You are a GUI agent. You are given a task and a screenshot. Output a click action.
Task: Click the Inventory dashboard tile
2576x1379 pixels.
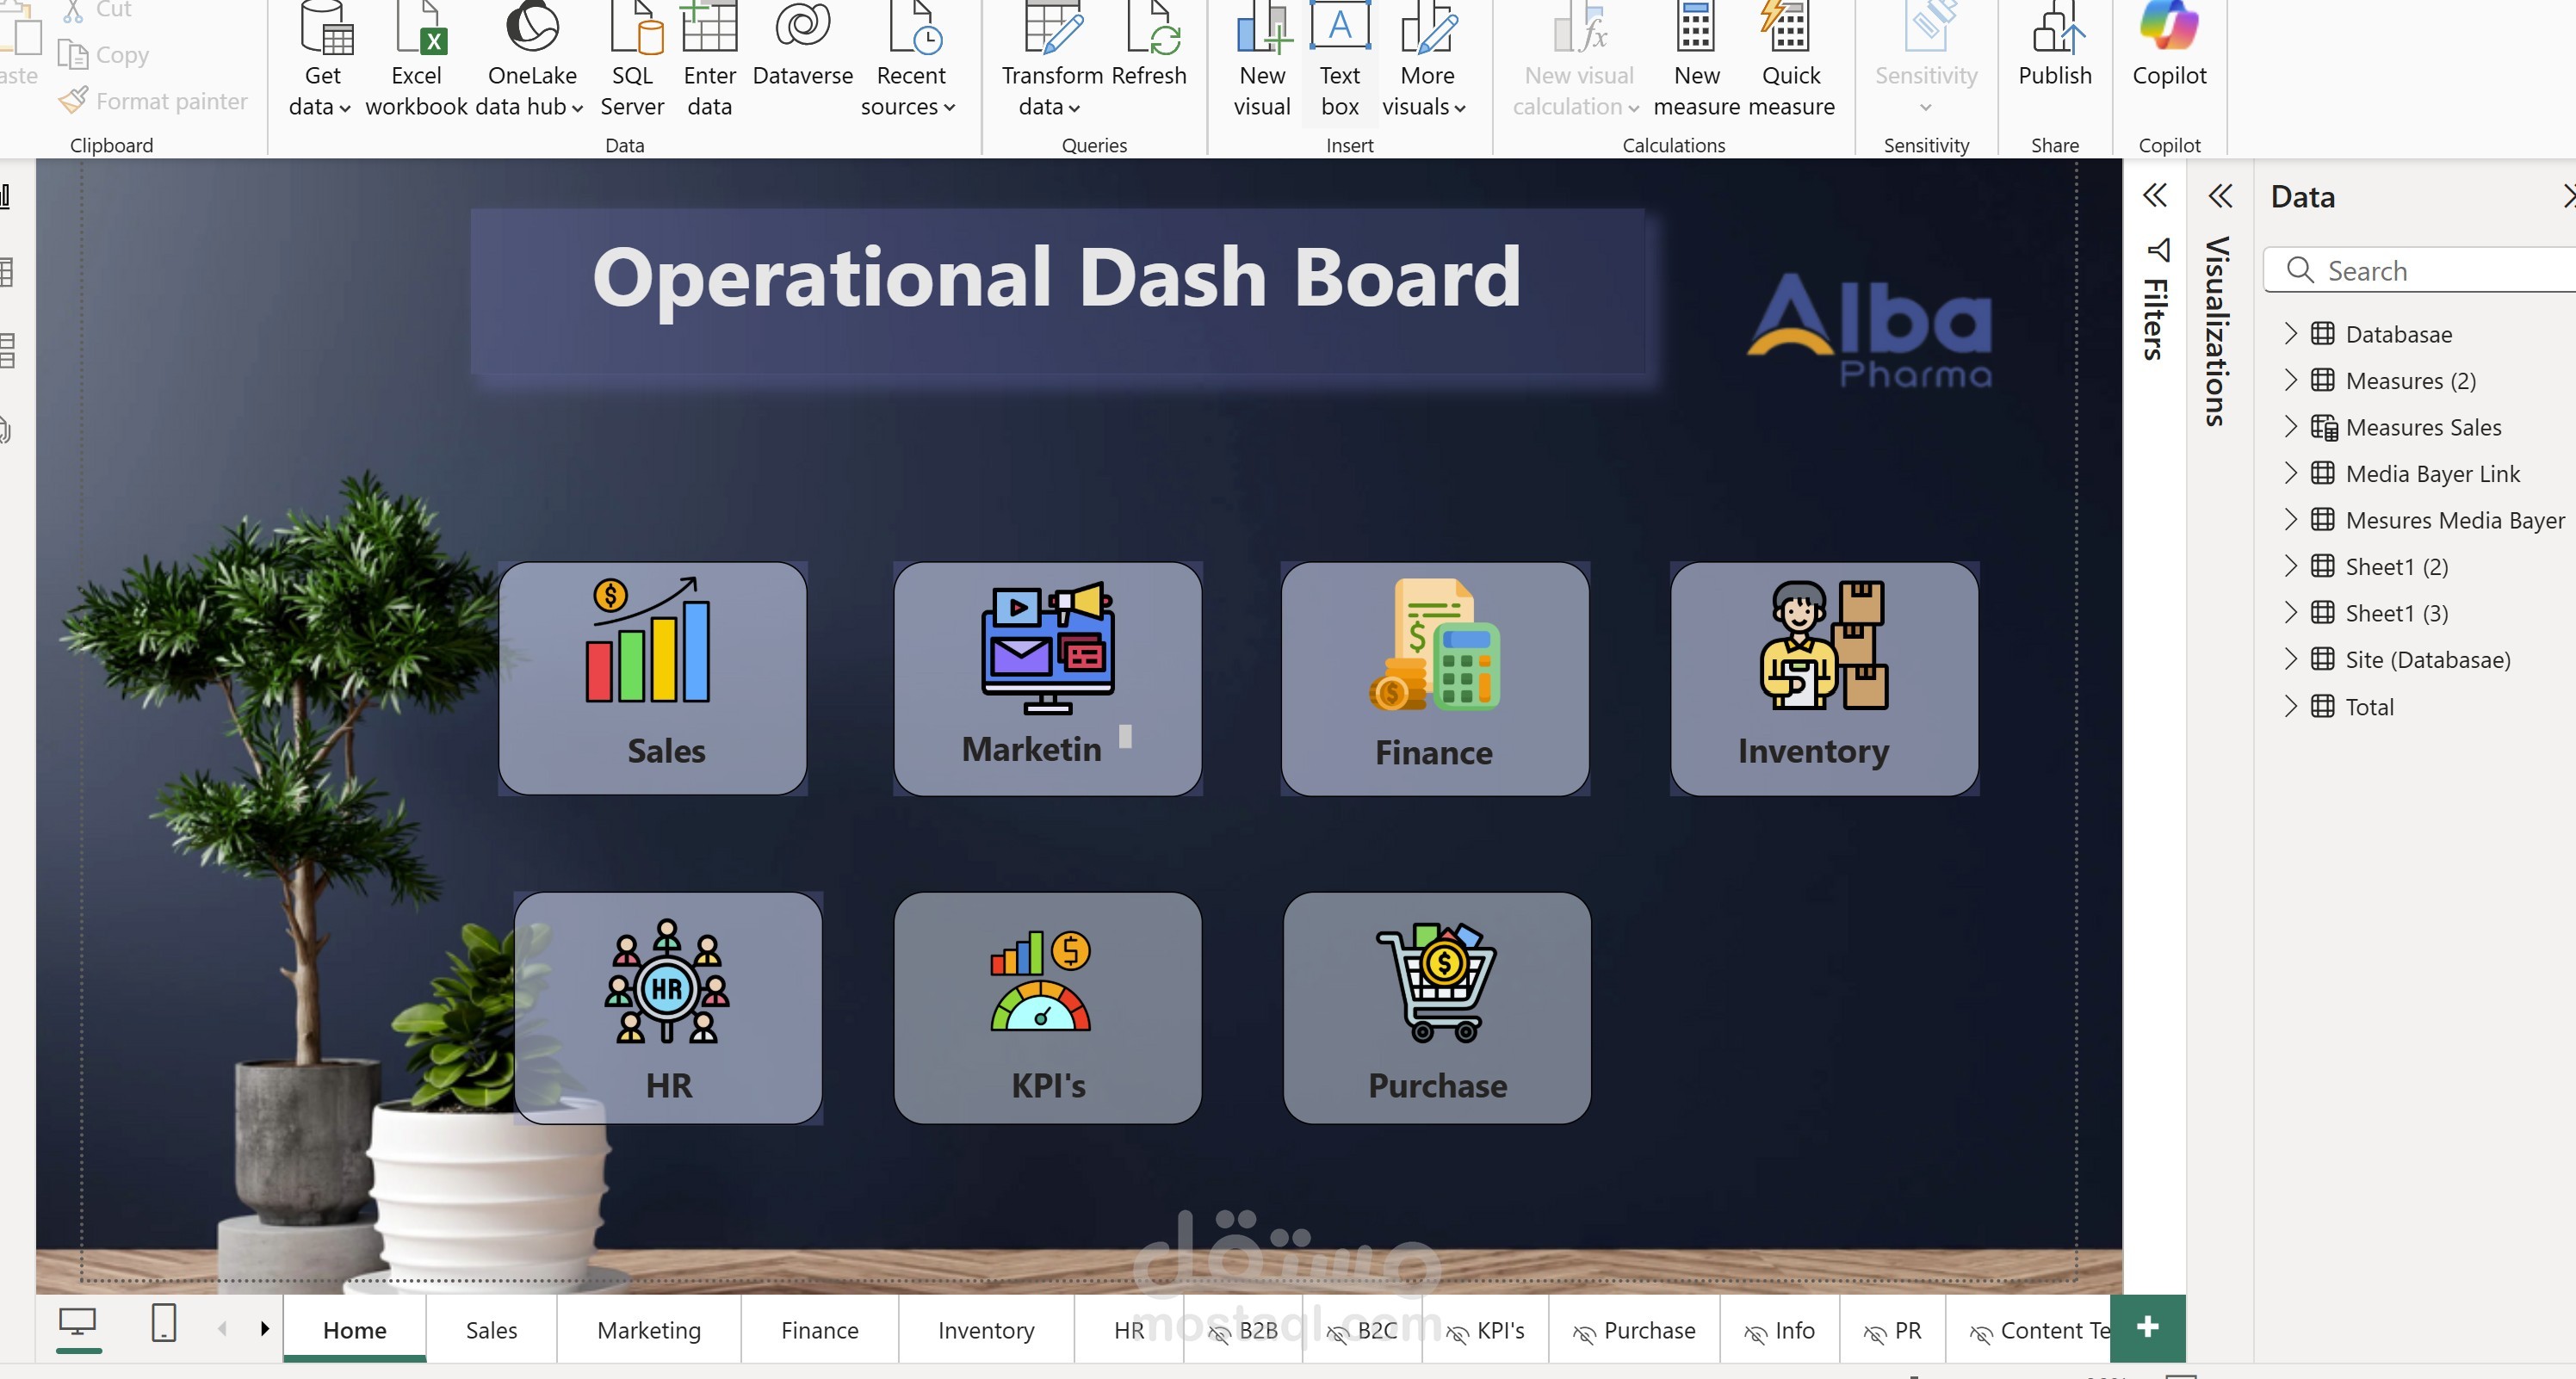[x=1824, y=678]
